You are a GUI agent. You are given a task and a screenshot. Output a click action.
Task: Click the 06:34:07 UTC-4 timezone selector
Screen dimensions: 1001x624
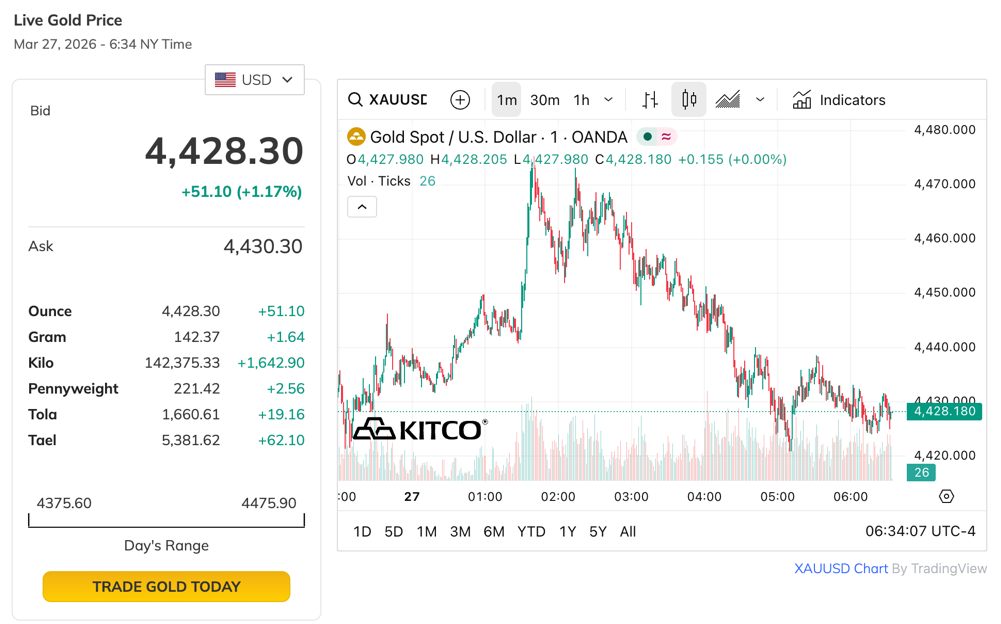920,532
